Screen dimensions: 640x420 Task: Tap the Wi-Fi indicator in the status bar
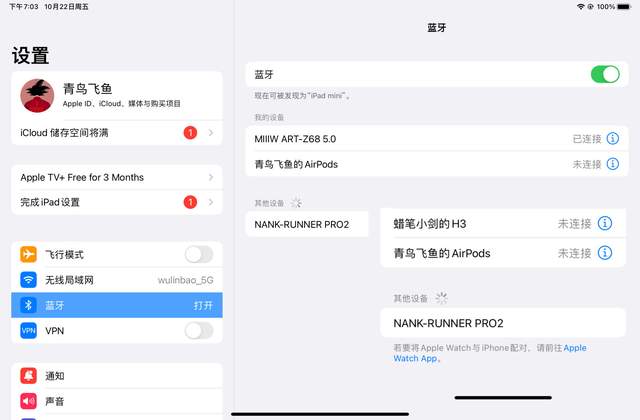pyautogui.click(x=580, y=7)
